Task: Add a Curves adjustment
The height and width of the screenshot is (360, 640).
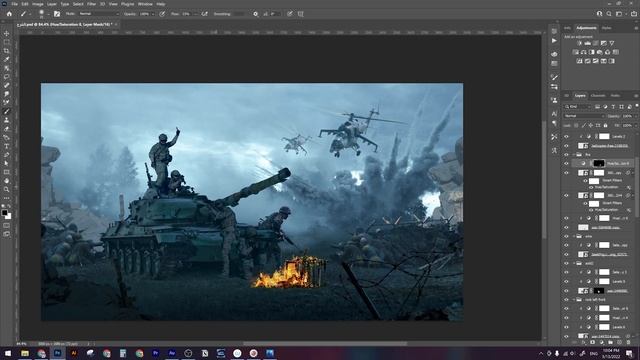Action: tap(596, 43)
